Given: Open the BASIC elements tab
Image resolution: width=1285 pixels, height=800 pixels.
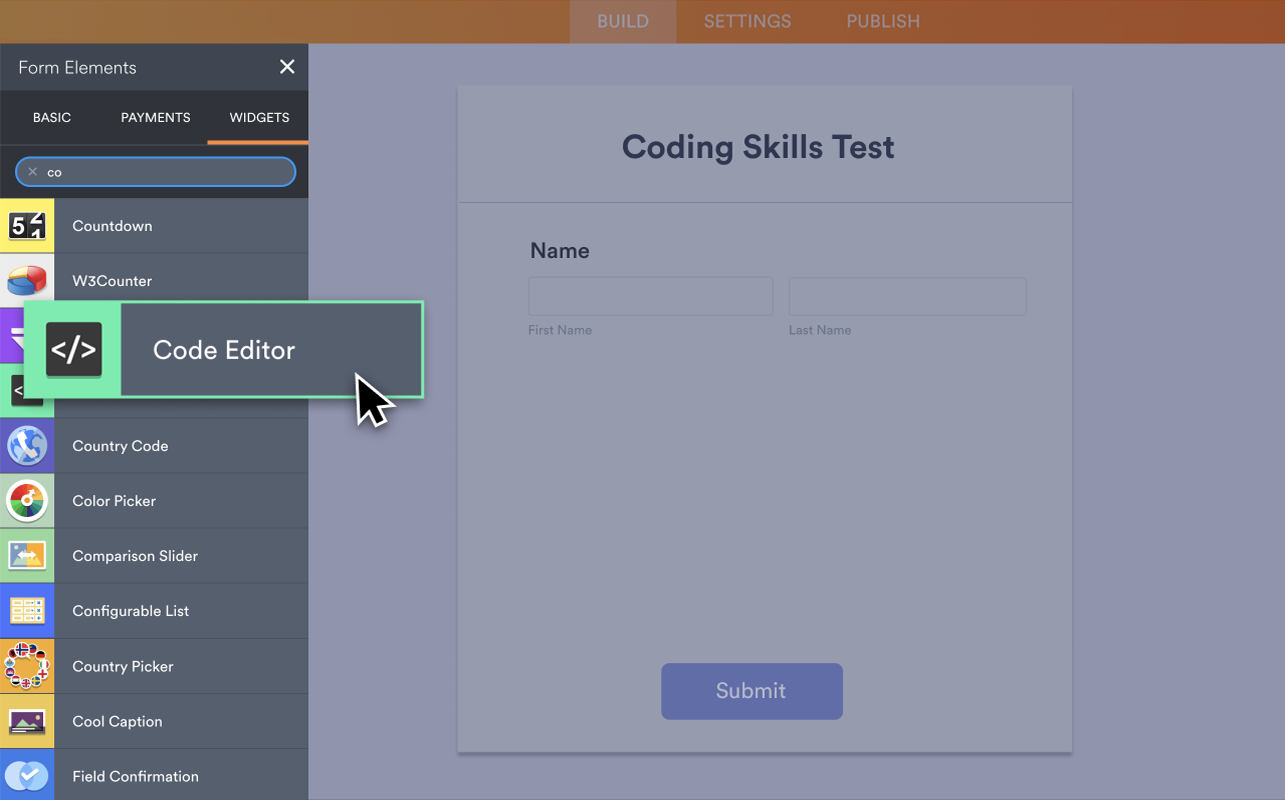Looking at the screenshot, I should pos(51,117).
